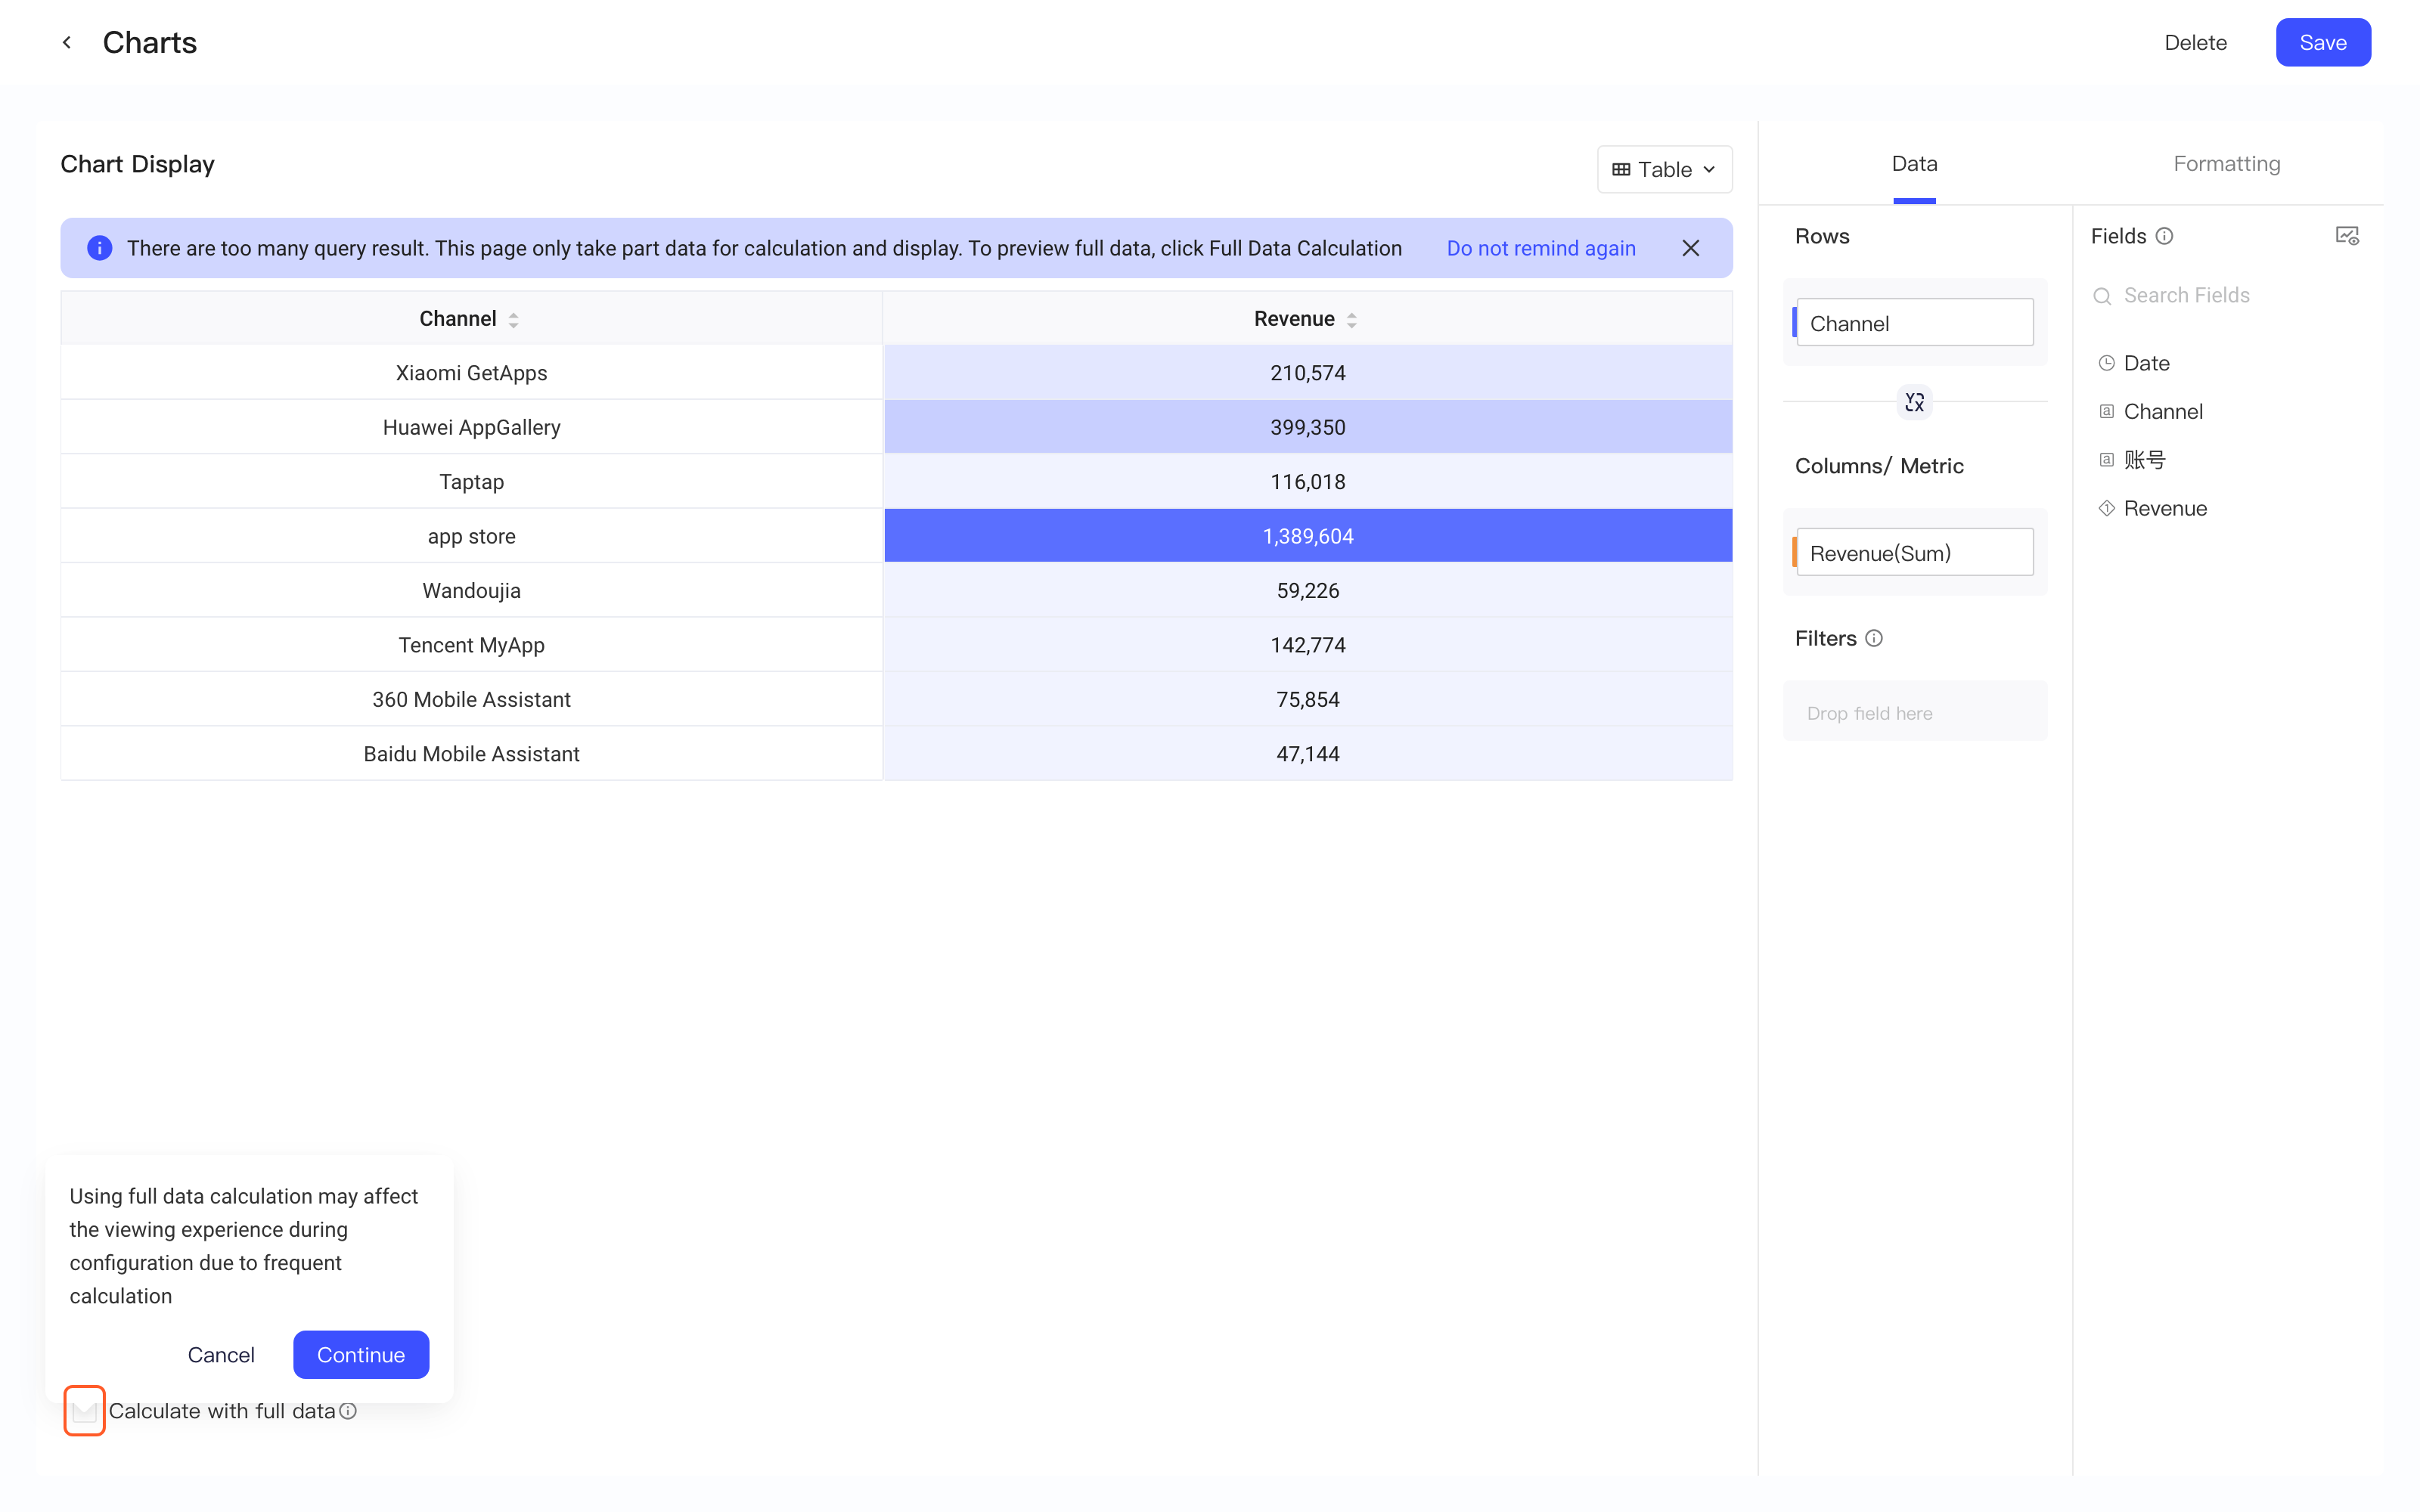Click the Search Fields input box

coord(2226,296)
